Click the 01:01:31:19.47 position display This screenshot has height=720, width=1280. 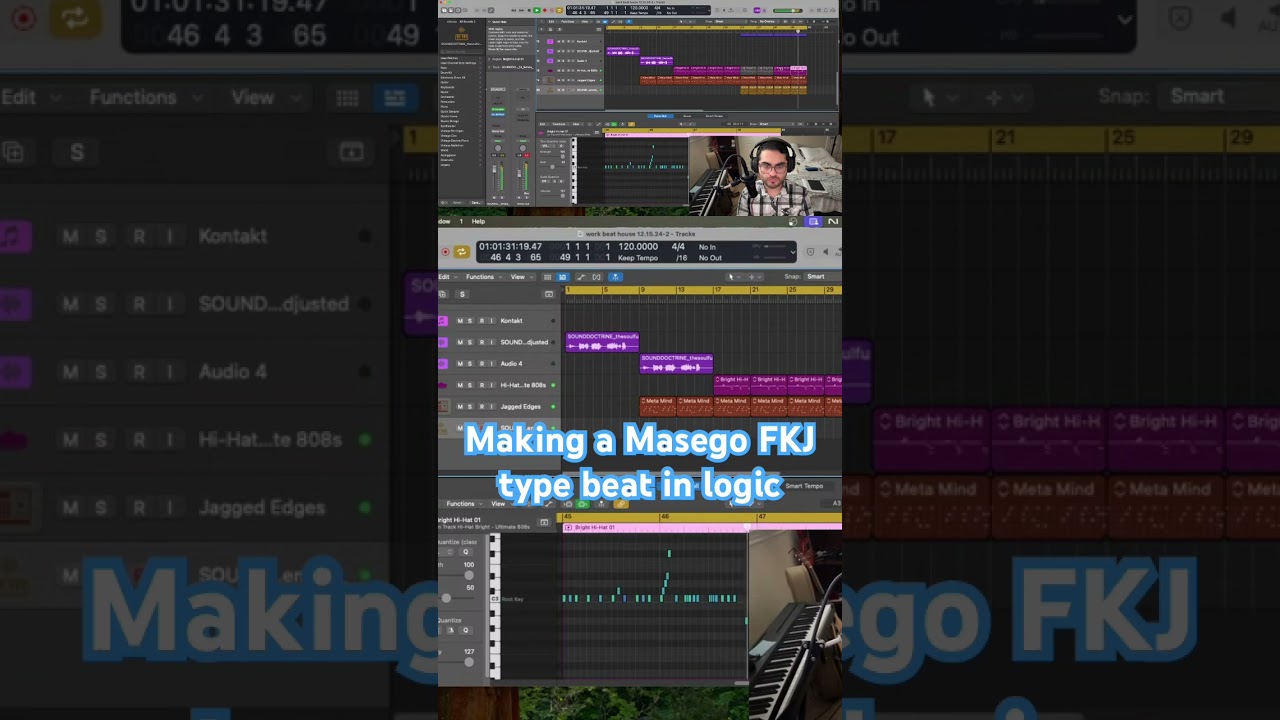(510, 246)
